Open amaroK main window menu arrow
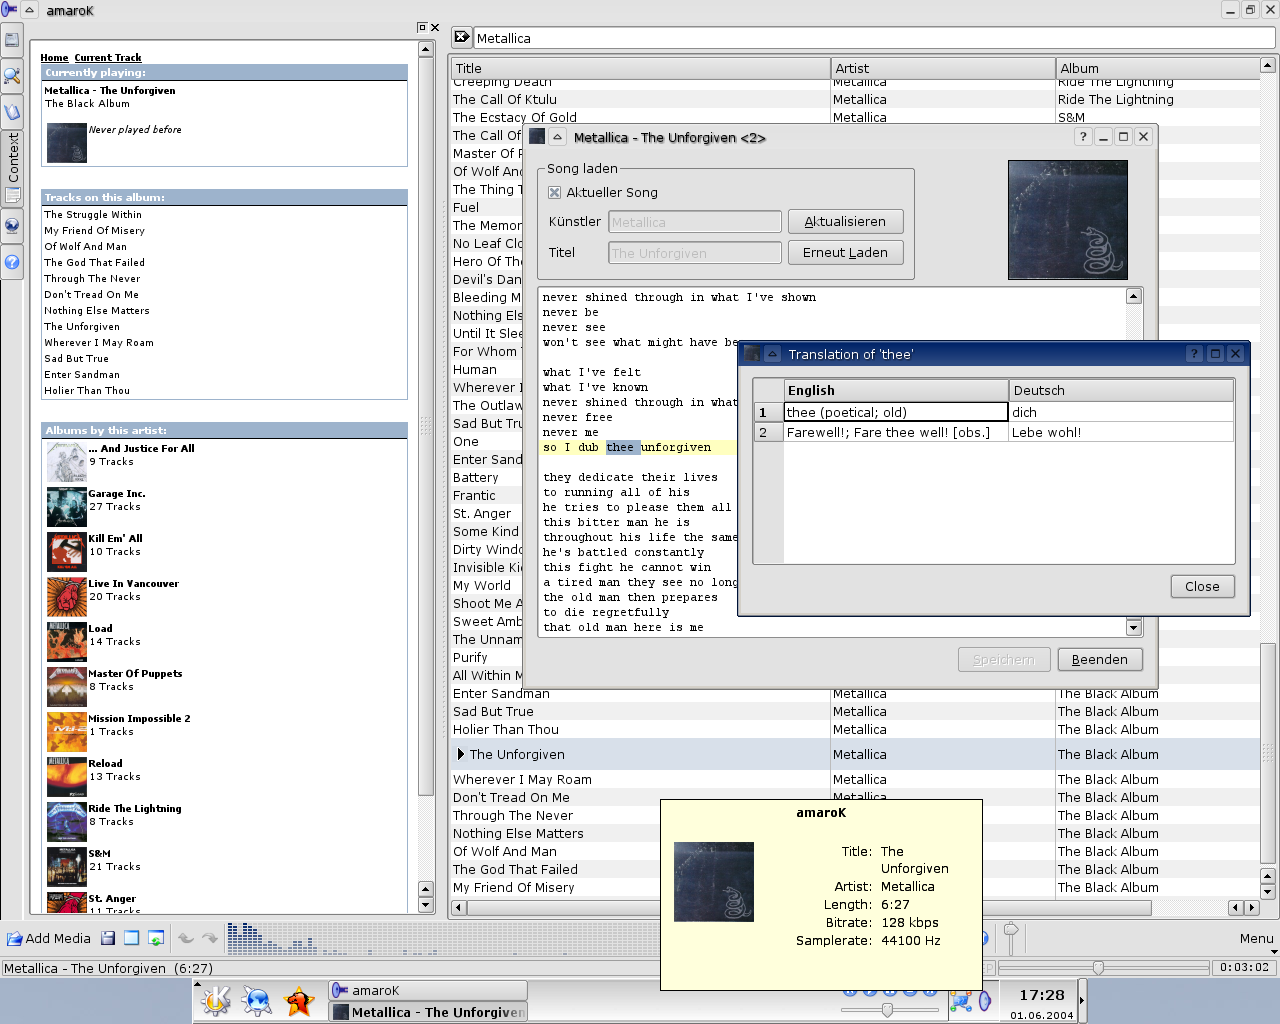 (x=29, y=10)
